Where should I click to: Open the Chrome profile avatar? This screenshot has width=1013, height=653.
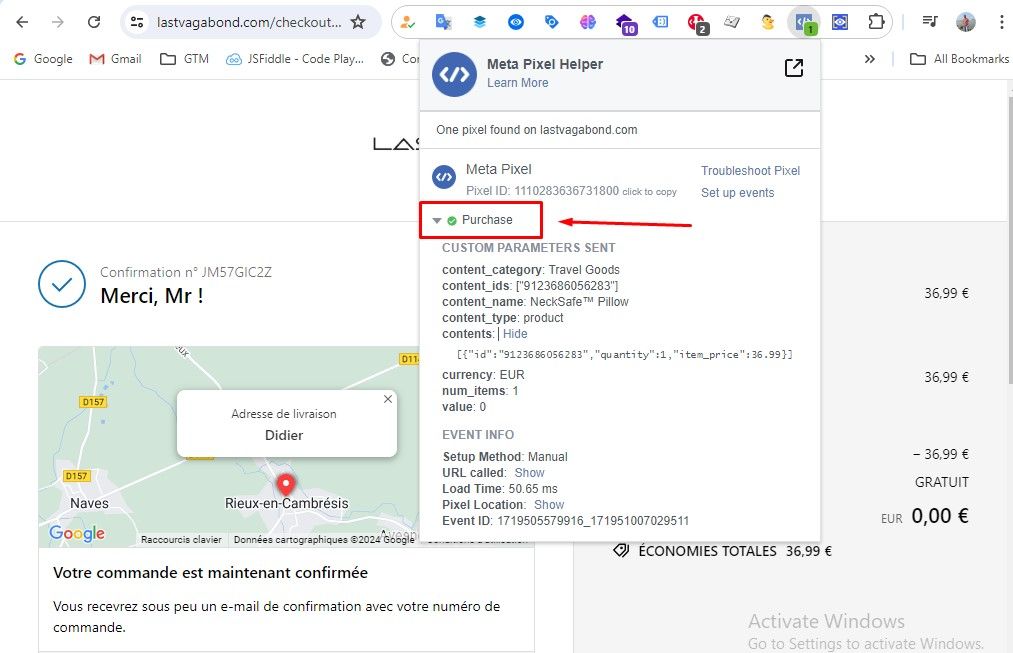[966, 22]
